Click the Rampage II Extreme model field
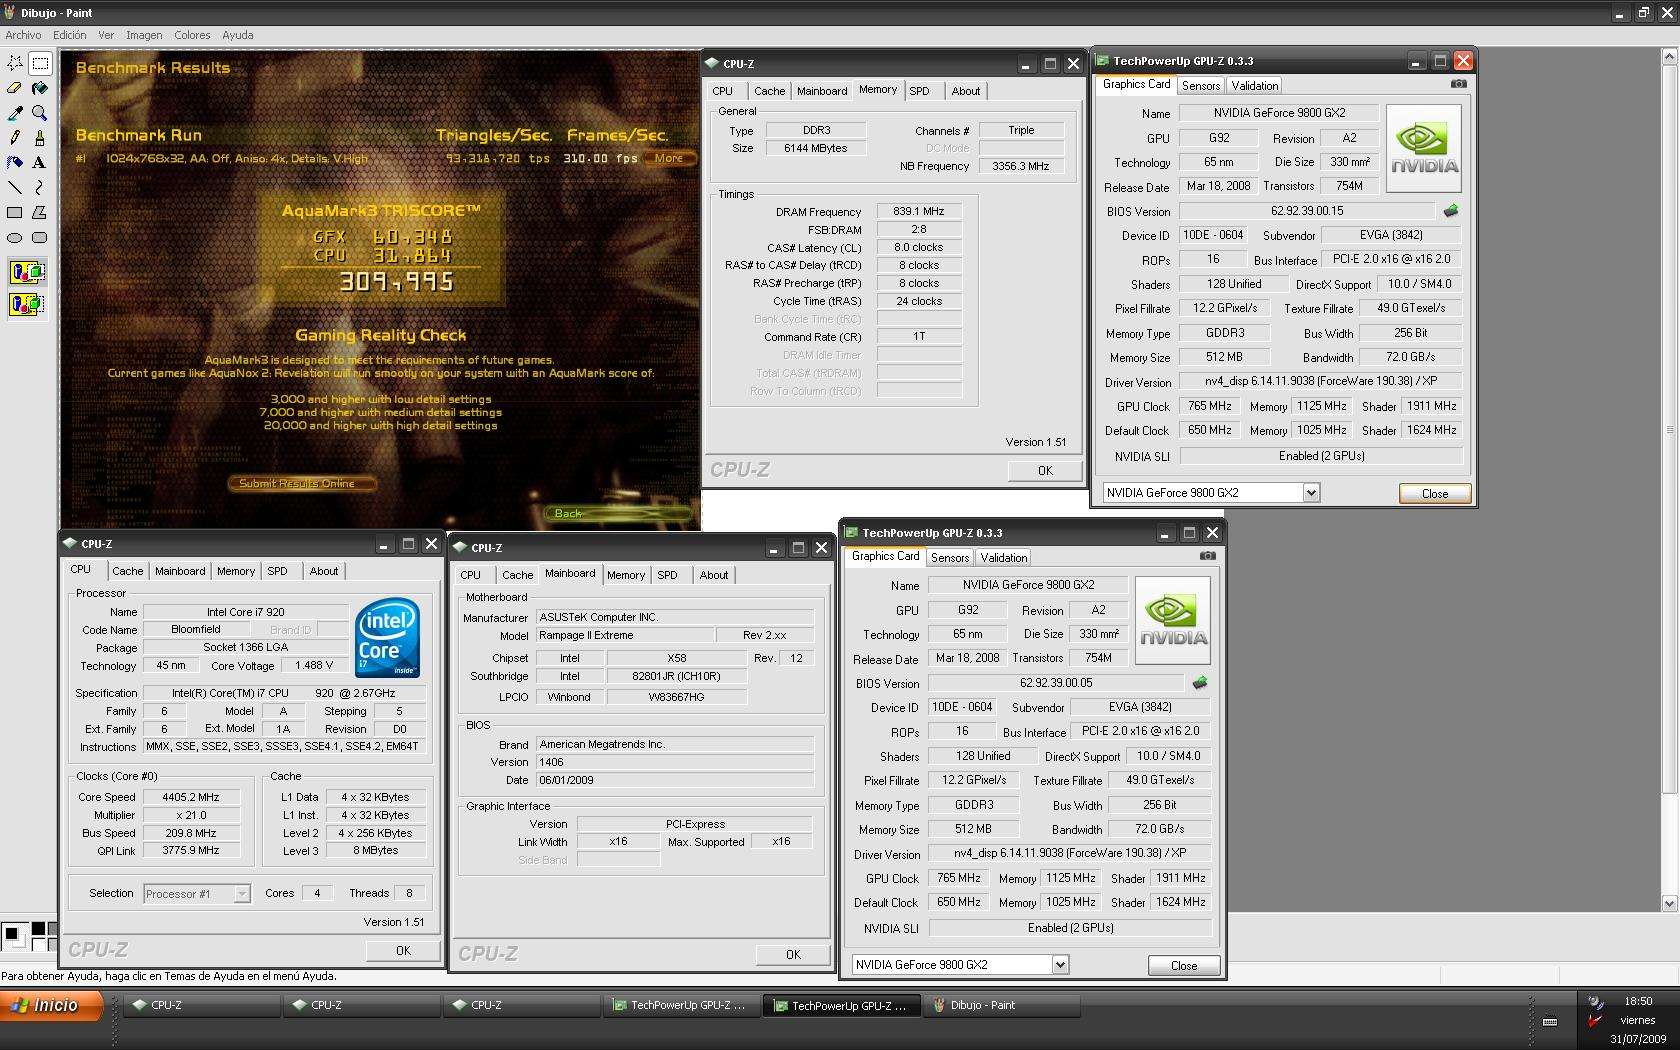This screenshot has width=1680, height=1050. pyautogui.click(x=625, y=635)
